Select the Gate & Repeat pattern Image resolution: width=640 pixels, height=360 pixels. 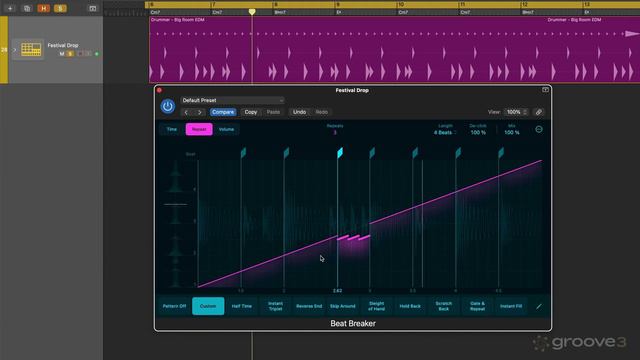point(478,306)
